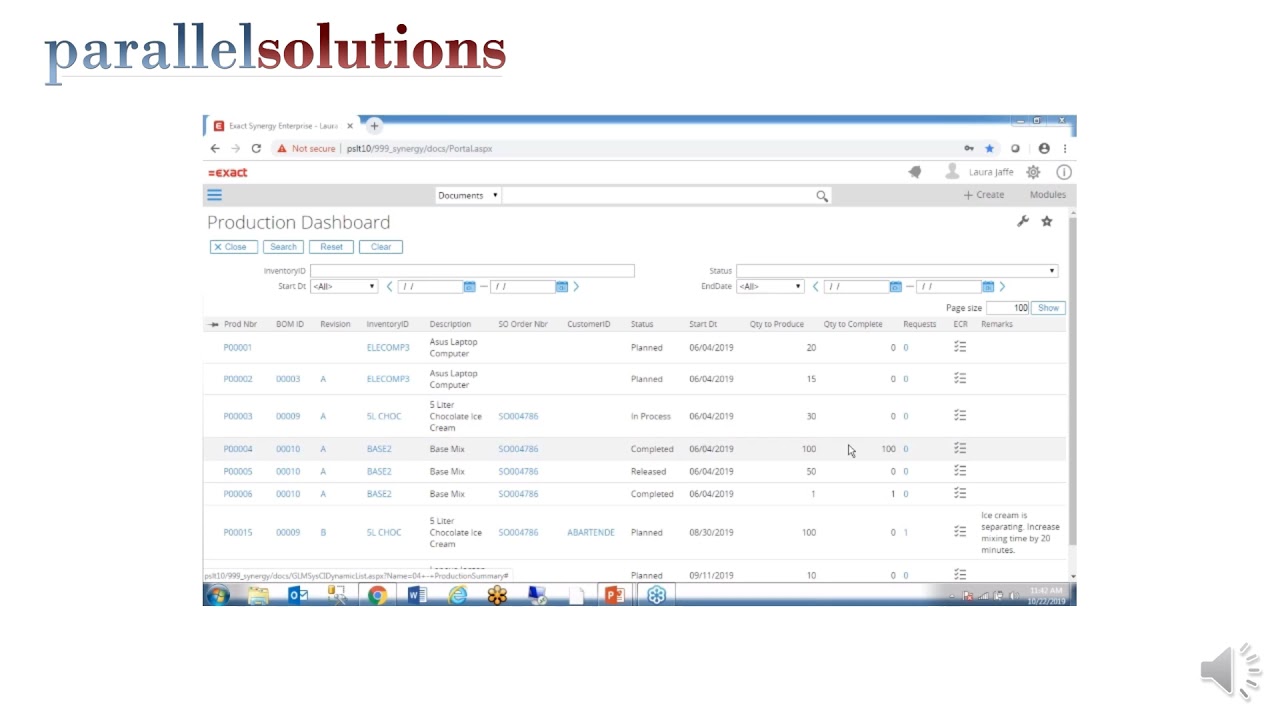Reload the browser page
1280x720 pixels.
click(x=256, y=148)
